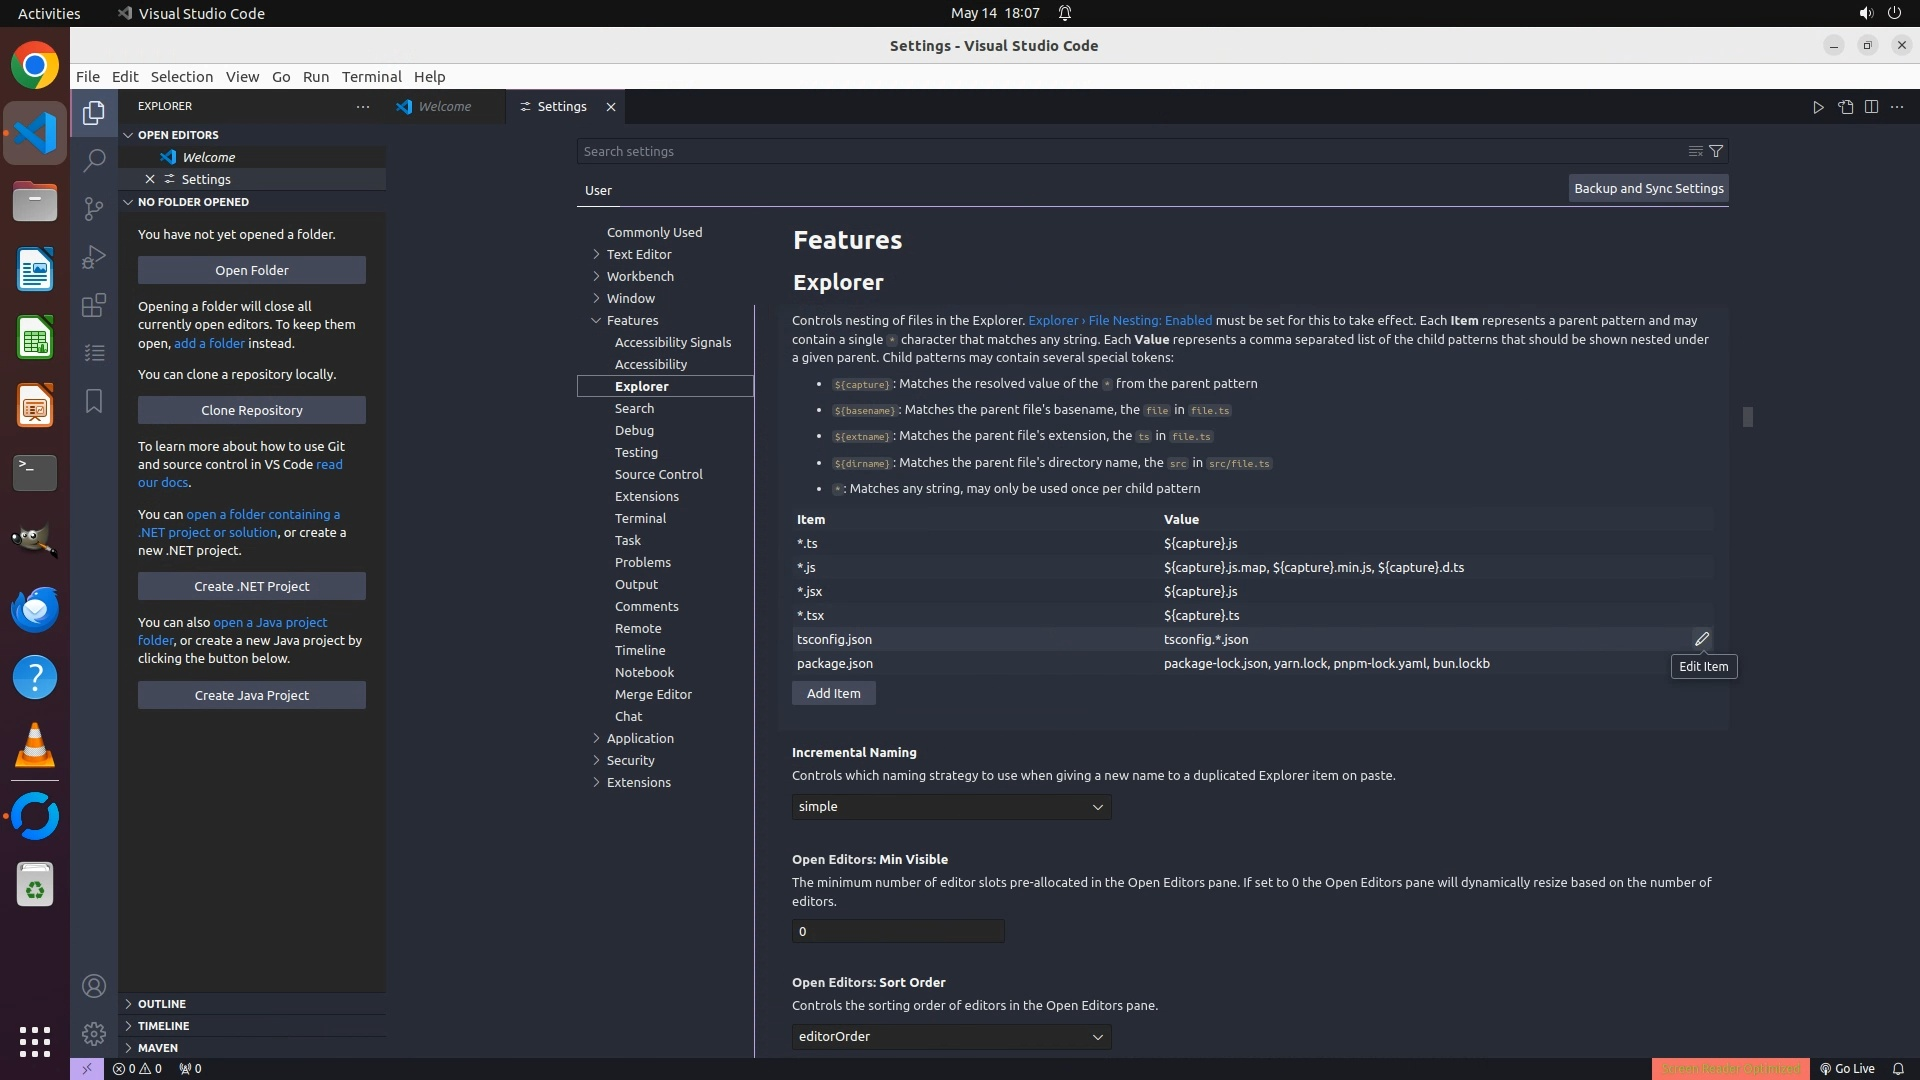Open the Incremental Naming simple dropdown
This screenshot has width=1920, height=1080.
(951, 807)
